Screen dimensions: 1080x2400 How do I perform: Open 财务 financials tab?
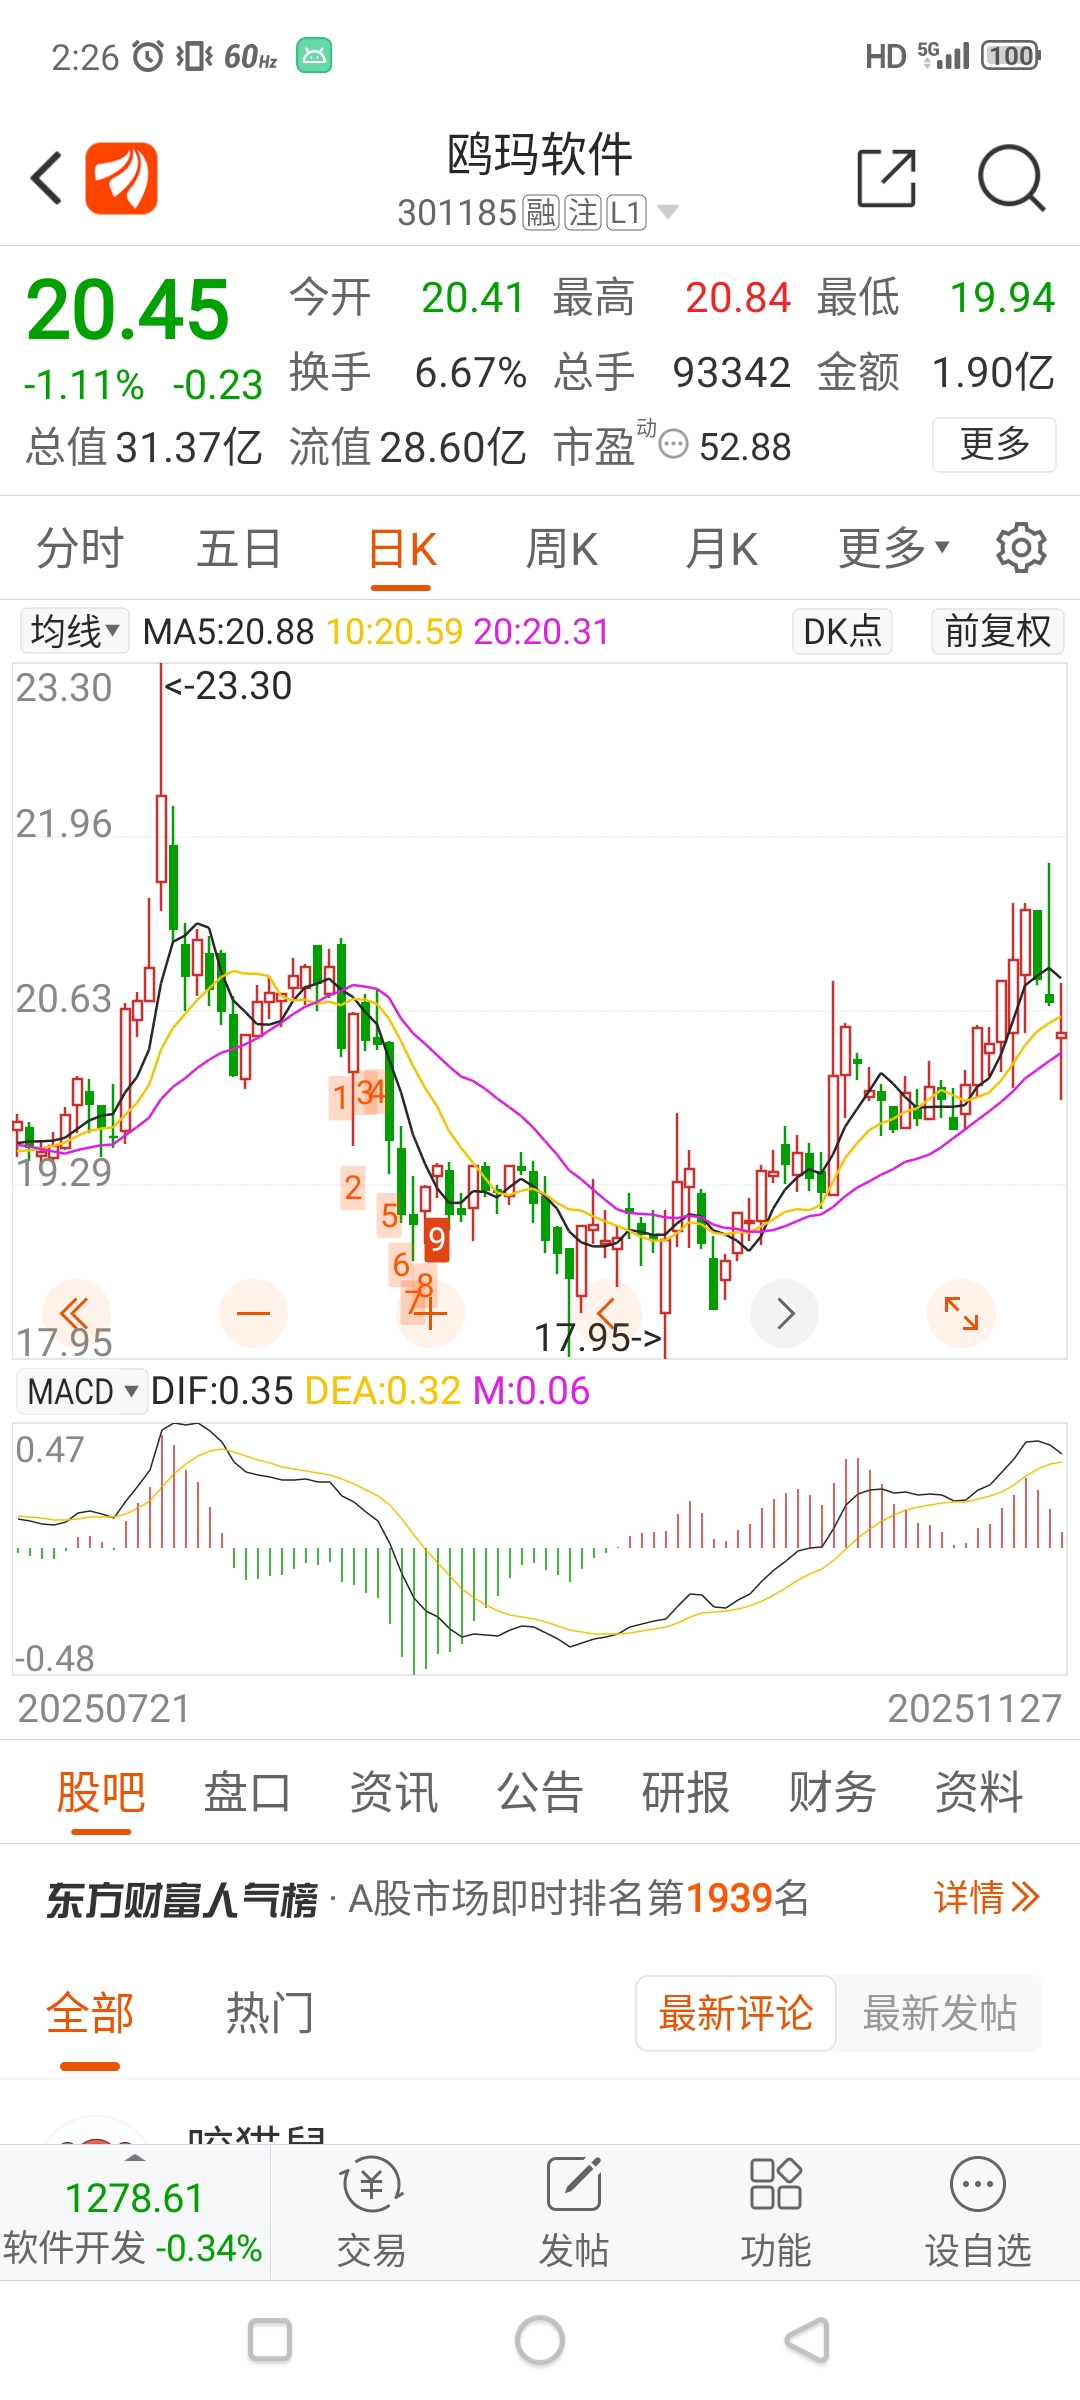pyautogui.click(x=832, y=1792)
